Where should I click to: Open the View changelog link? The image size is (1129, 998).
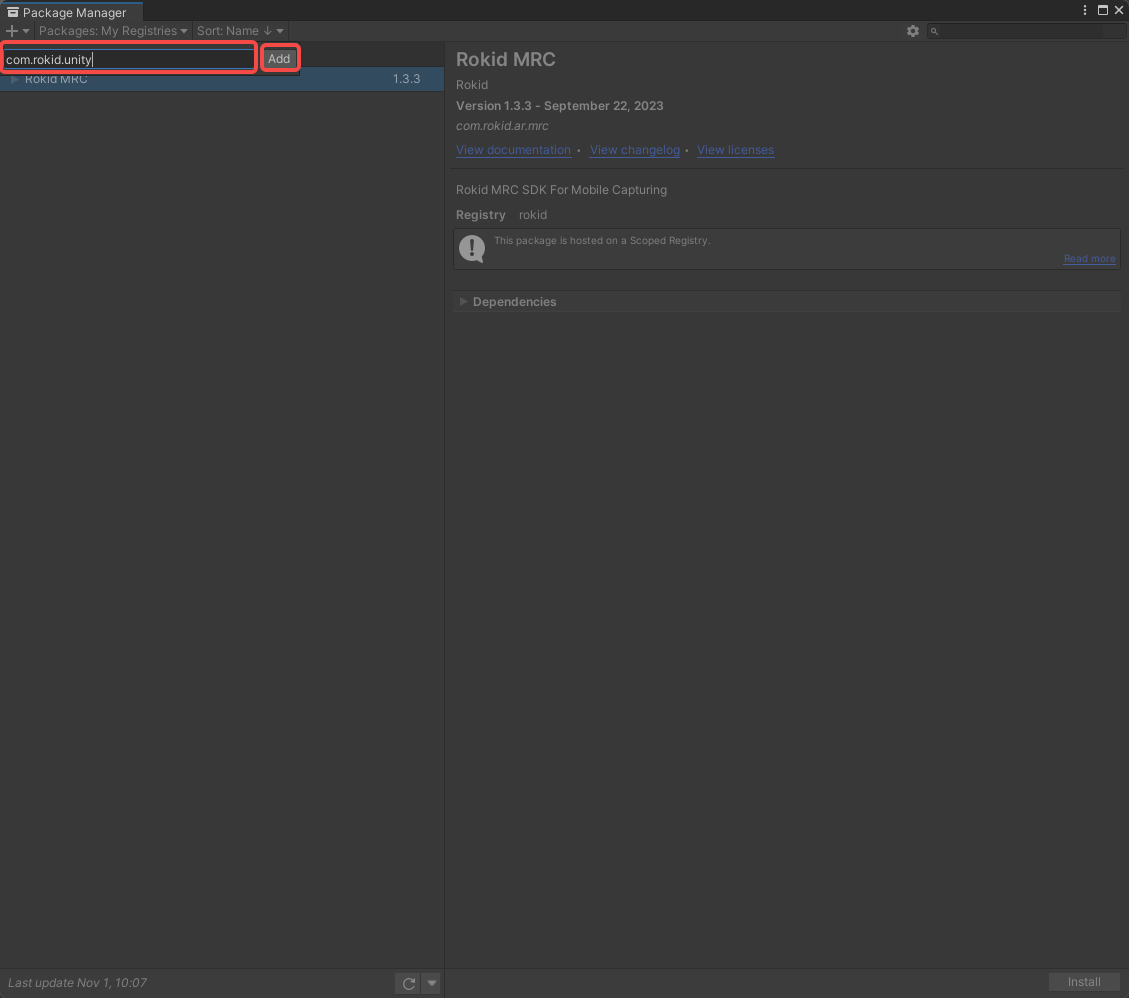click(634, 150)
